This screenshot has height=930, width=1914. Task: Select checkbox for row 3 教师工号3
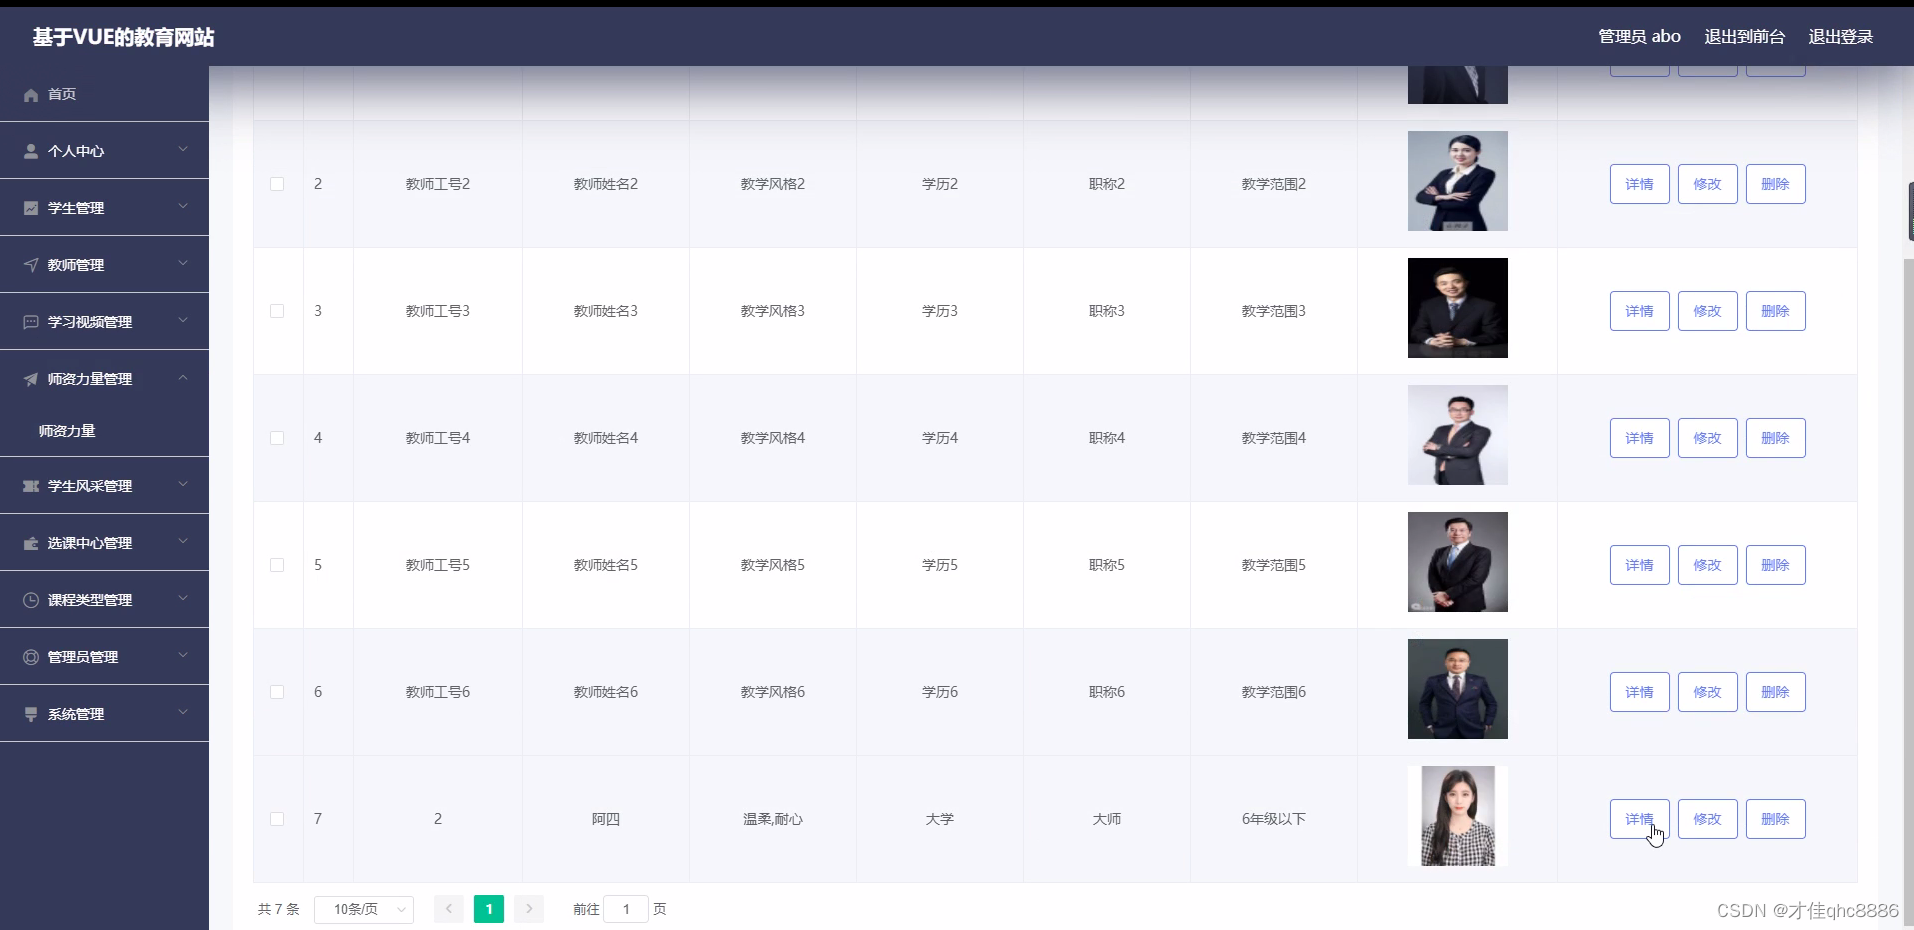tap(277, 311)
